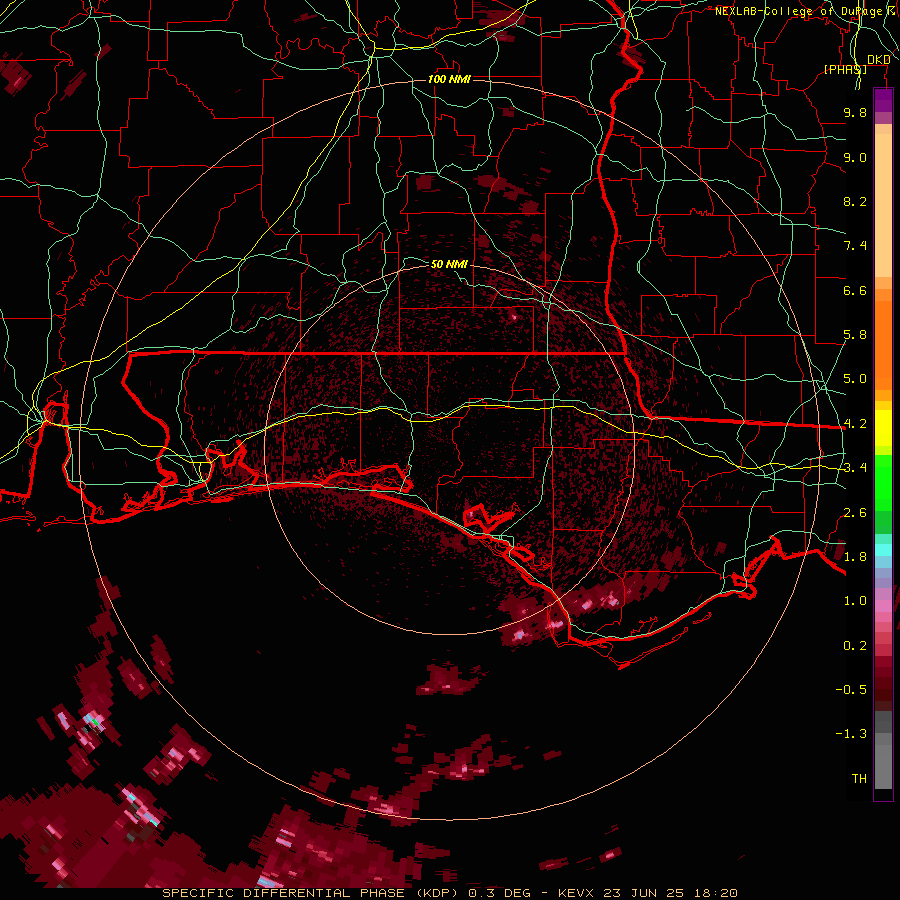Viewport: 900px width, 900px height.
Task: Click the 6.6 value on the color scale
Action: [855, 290]
